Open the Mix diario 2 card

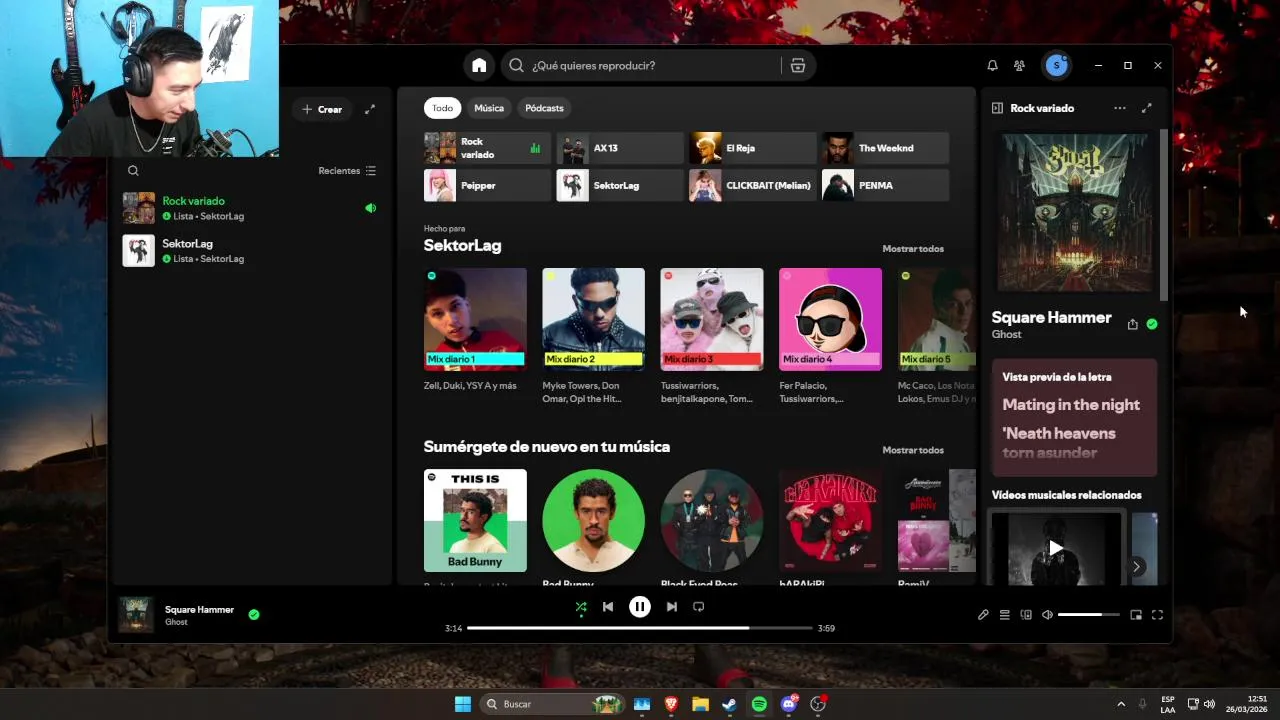(593, 335)
